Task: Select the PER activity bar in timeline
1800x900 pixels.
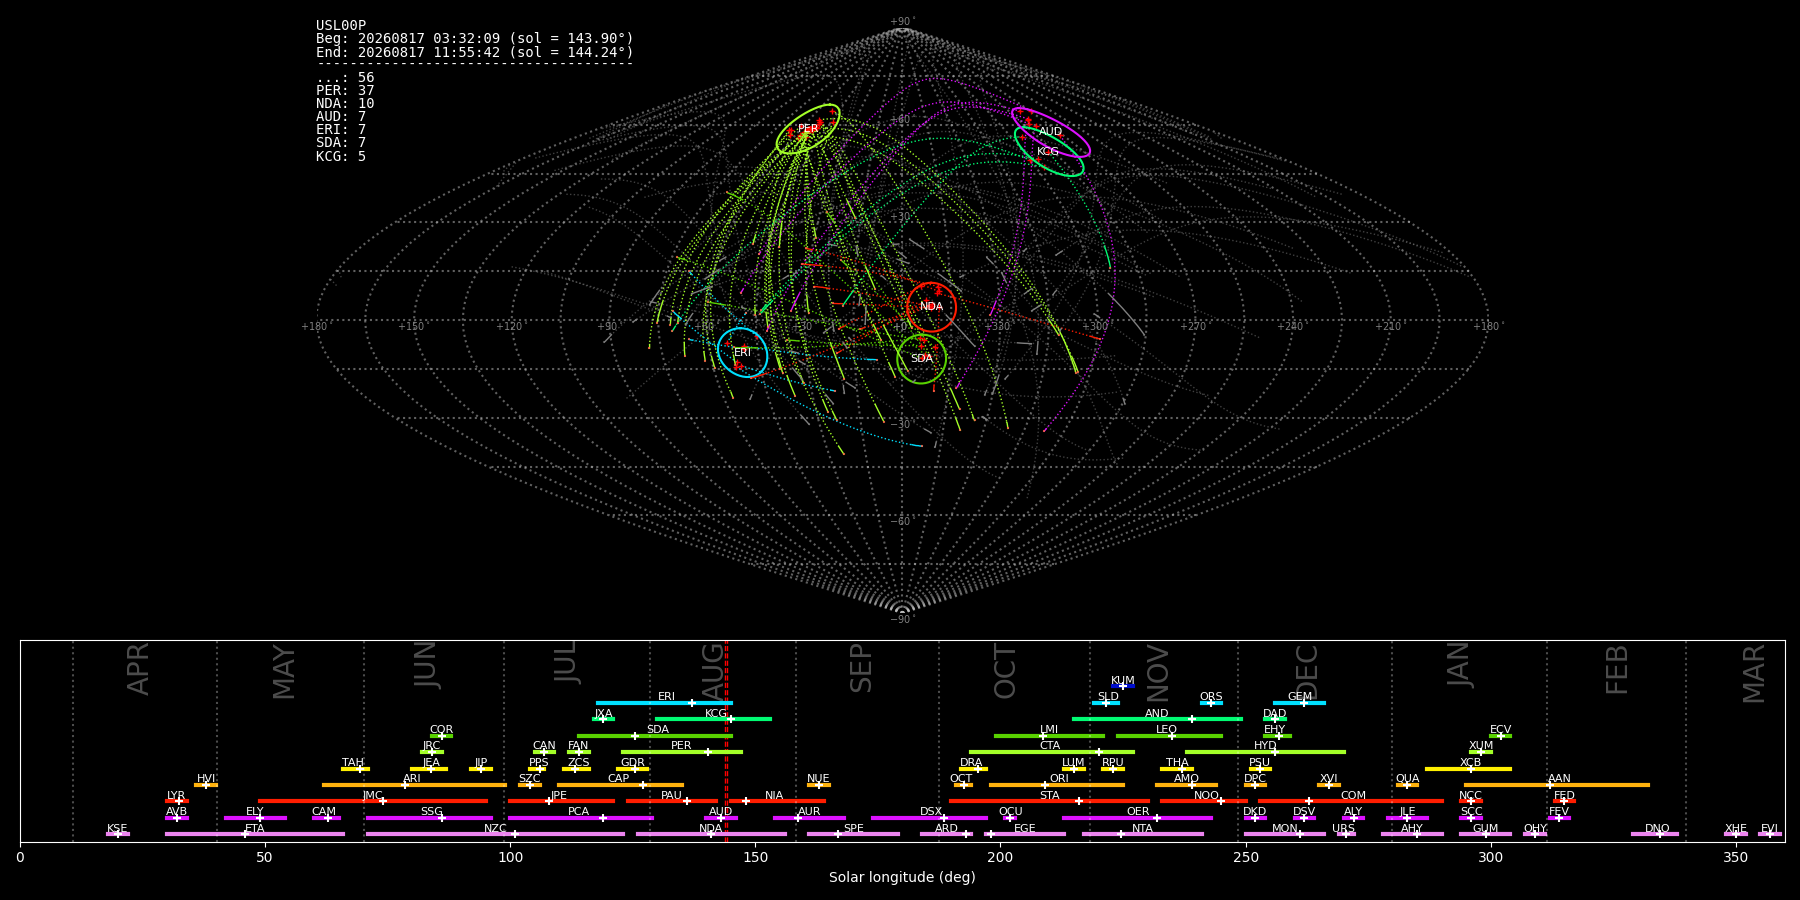Action: click(x=682, y=752)
